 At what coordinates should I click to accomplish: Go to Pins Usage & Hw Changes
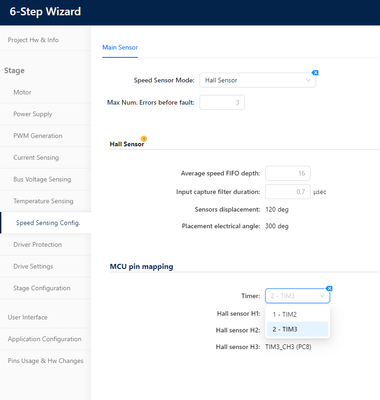[45, 361]
